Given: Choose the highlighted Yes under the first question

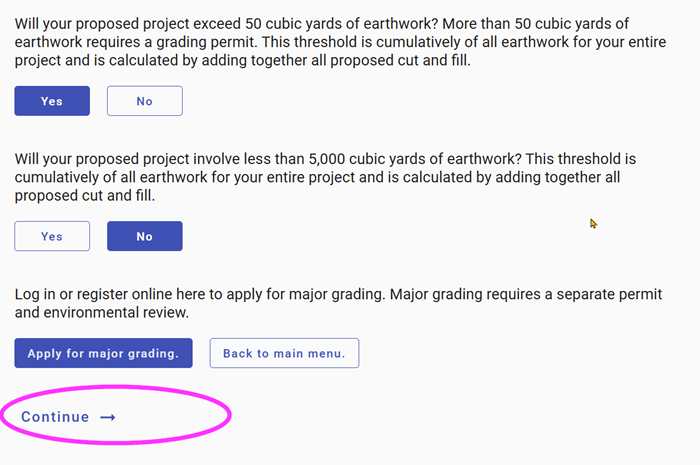Looking at the screenshot, I should pyautogui.click(x=52, y=101).
